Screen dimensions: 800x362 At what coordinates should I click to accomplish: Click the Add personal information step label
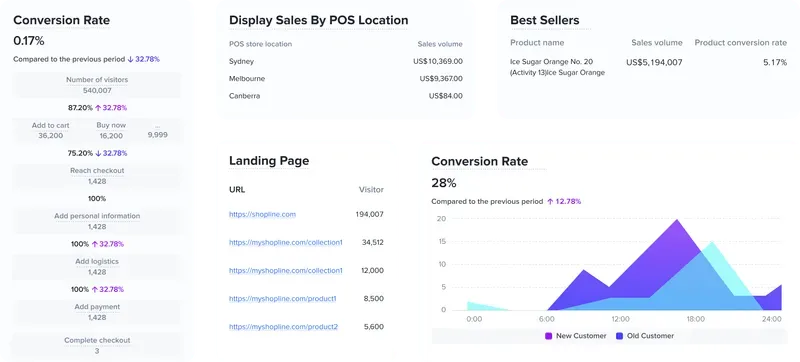pos(97,216)
